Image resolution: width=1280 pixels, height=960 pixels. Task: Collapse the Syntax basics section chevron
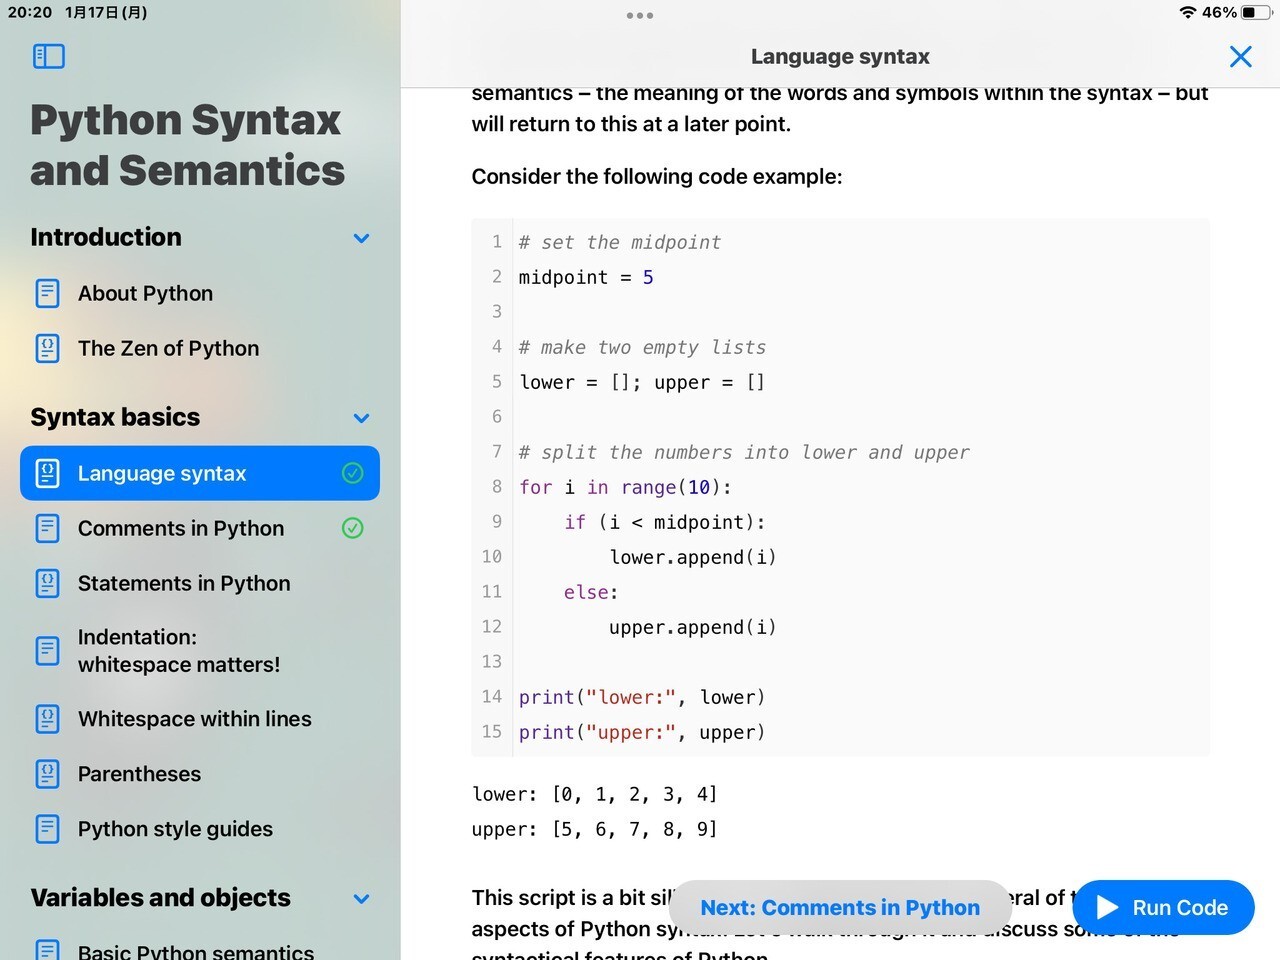(361, 418)
